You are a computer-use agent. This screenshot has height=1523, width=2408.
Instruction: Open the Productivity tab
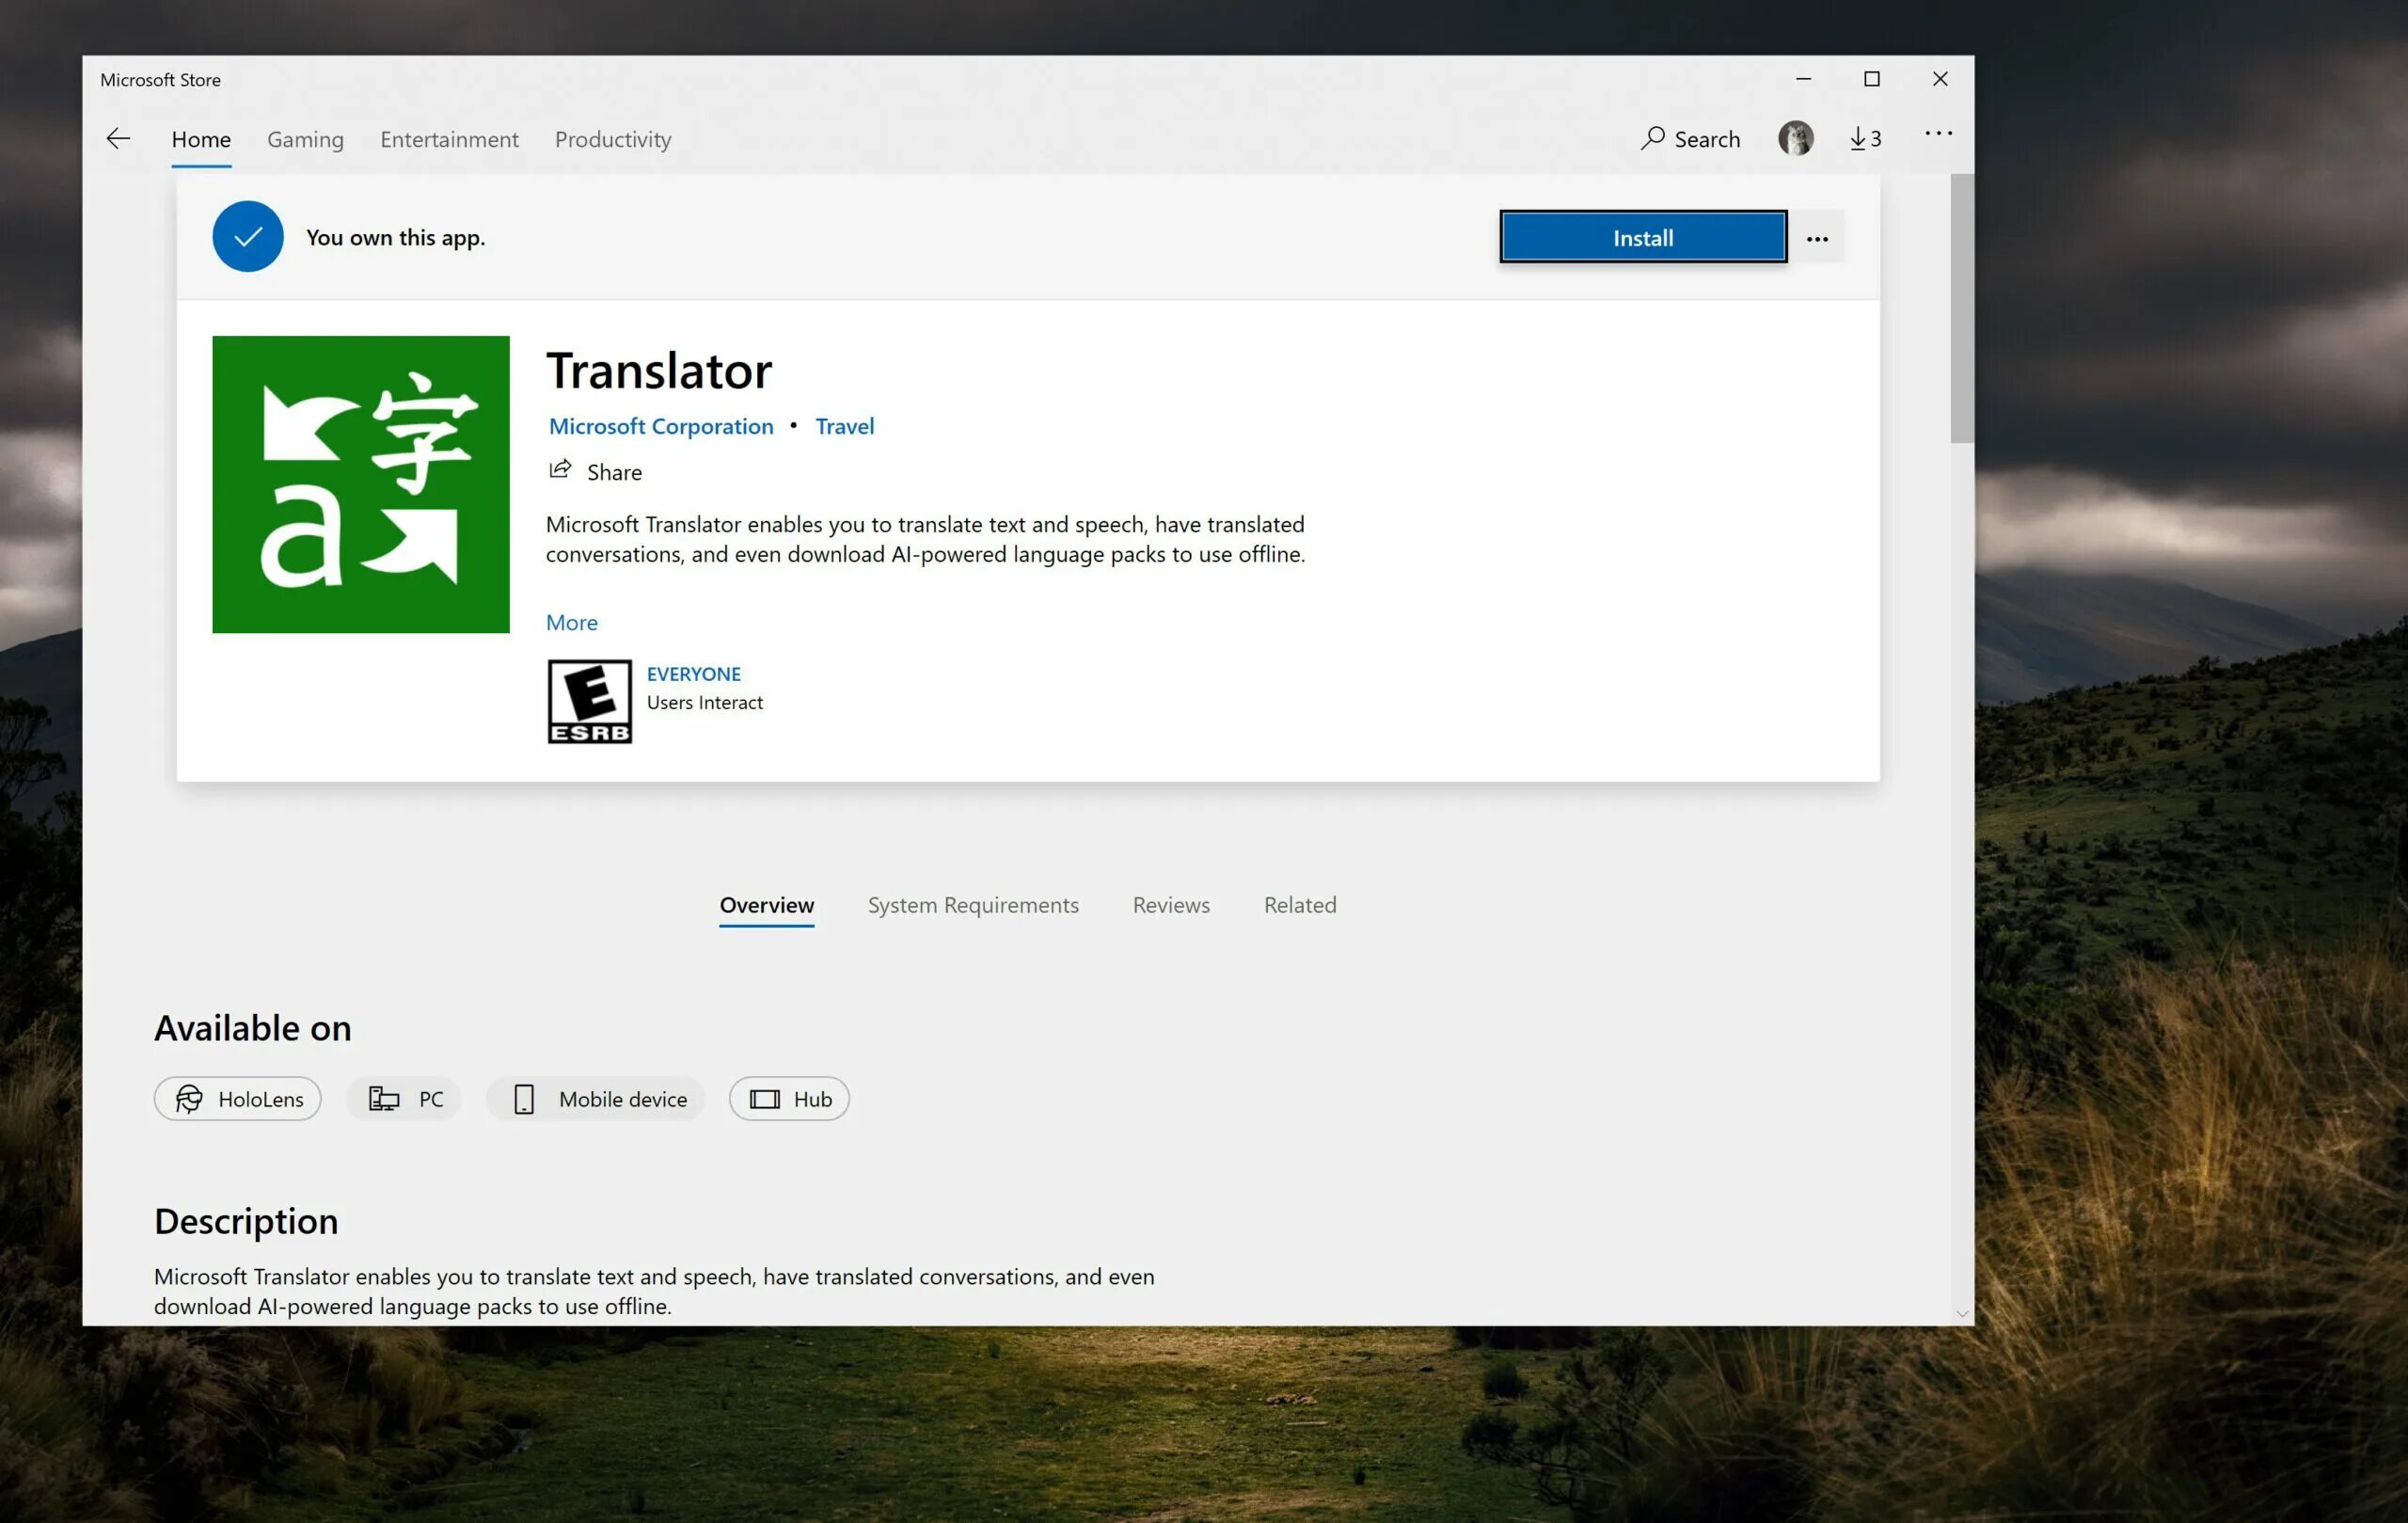tap(613, 139)
